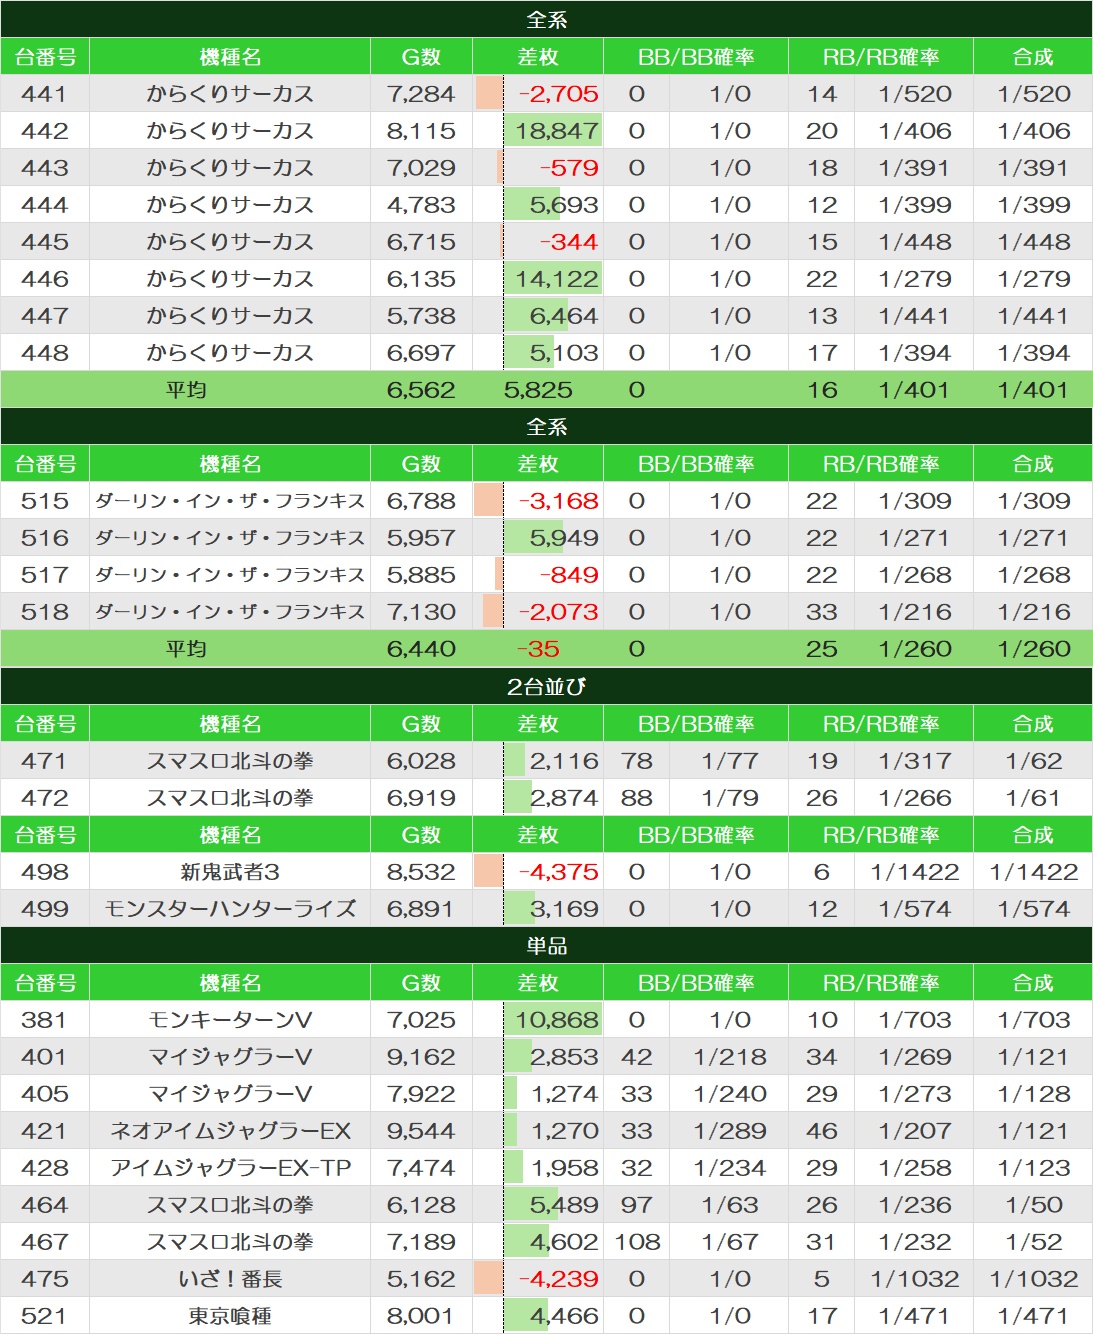Select スマスロ北斗の拳 name for machine 472
Screen dimensions: 1093x1334
(230, 798)
